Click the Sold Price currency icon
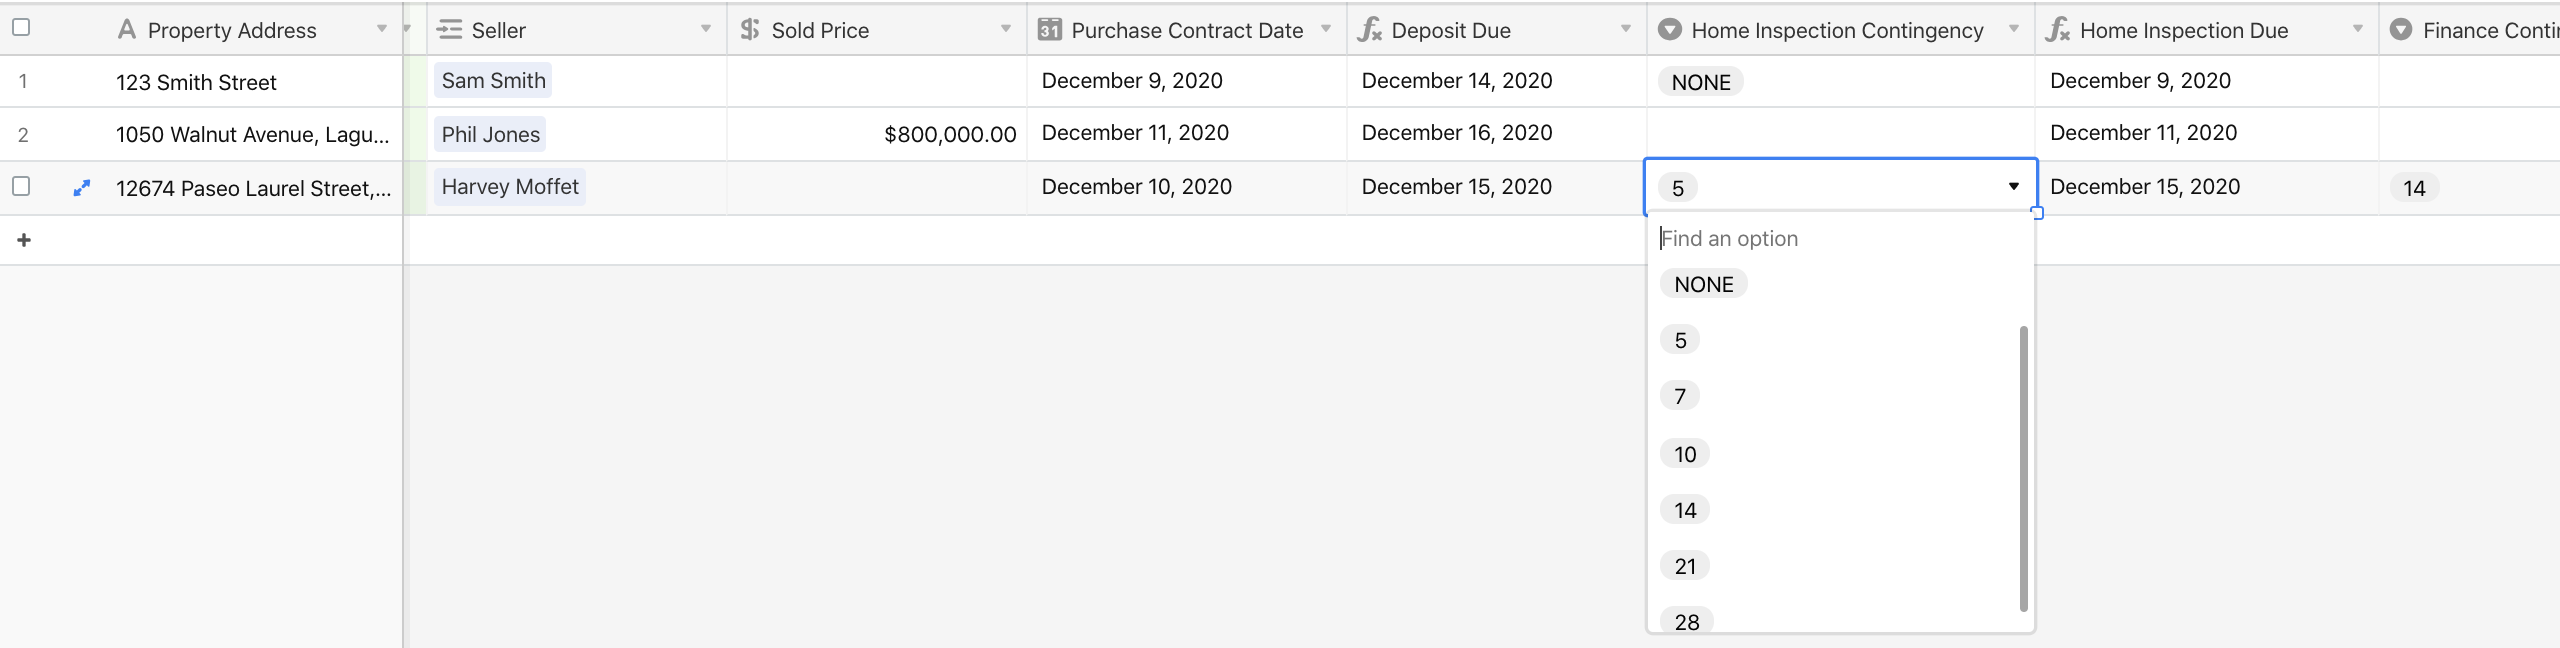 (x=750, y=30)
